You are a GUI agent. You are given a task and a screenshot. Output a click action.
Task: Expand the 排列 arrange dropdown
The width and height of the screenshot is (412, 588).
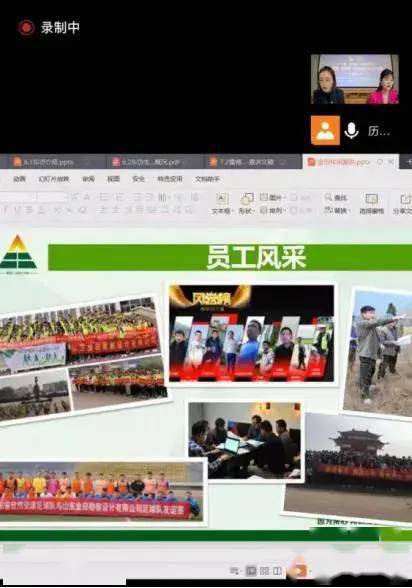pos(273,210)
